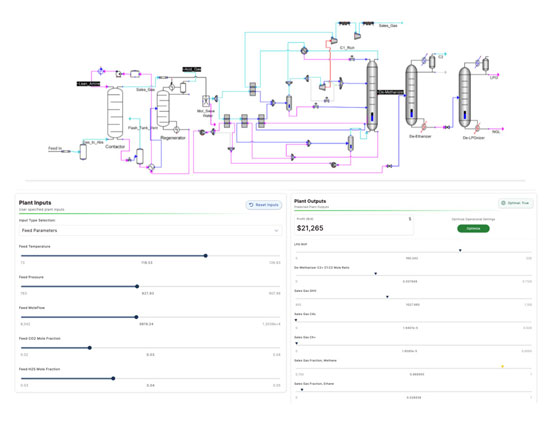This screenshot has width=550, height=425.
Task: Open Input Type Selection dropdown
Action: tap(150, 230)
